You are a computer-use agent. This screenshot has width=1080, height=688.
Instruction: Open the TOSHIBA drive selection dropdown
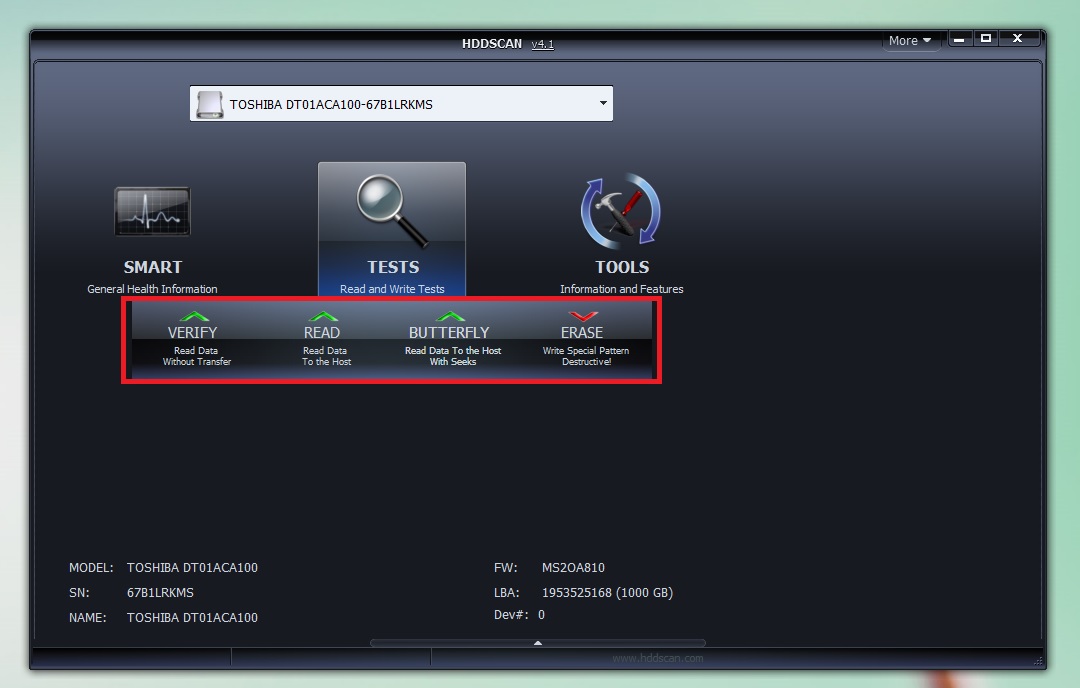402,104
